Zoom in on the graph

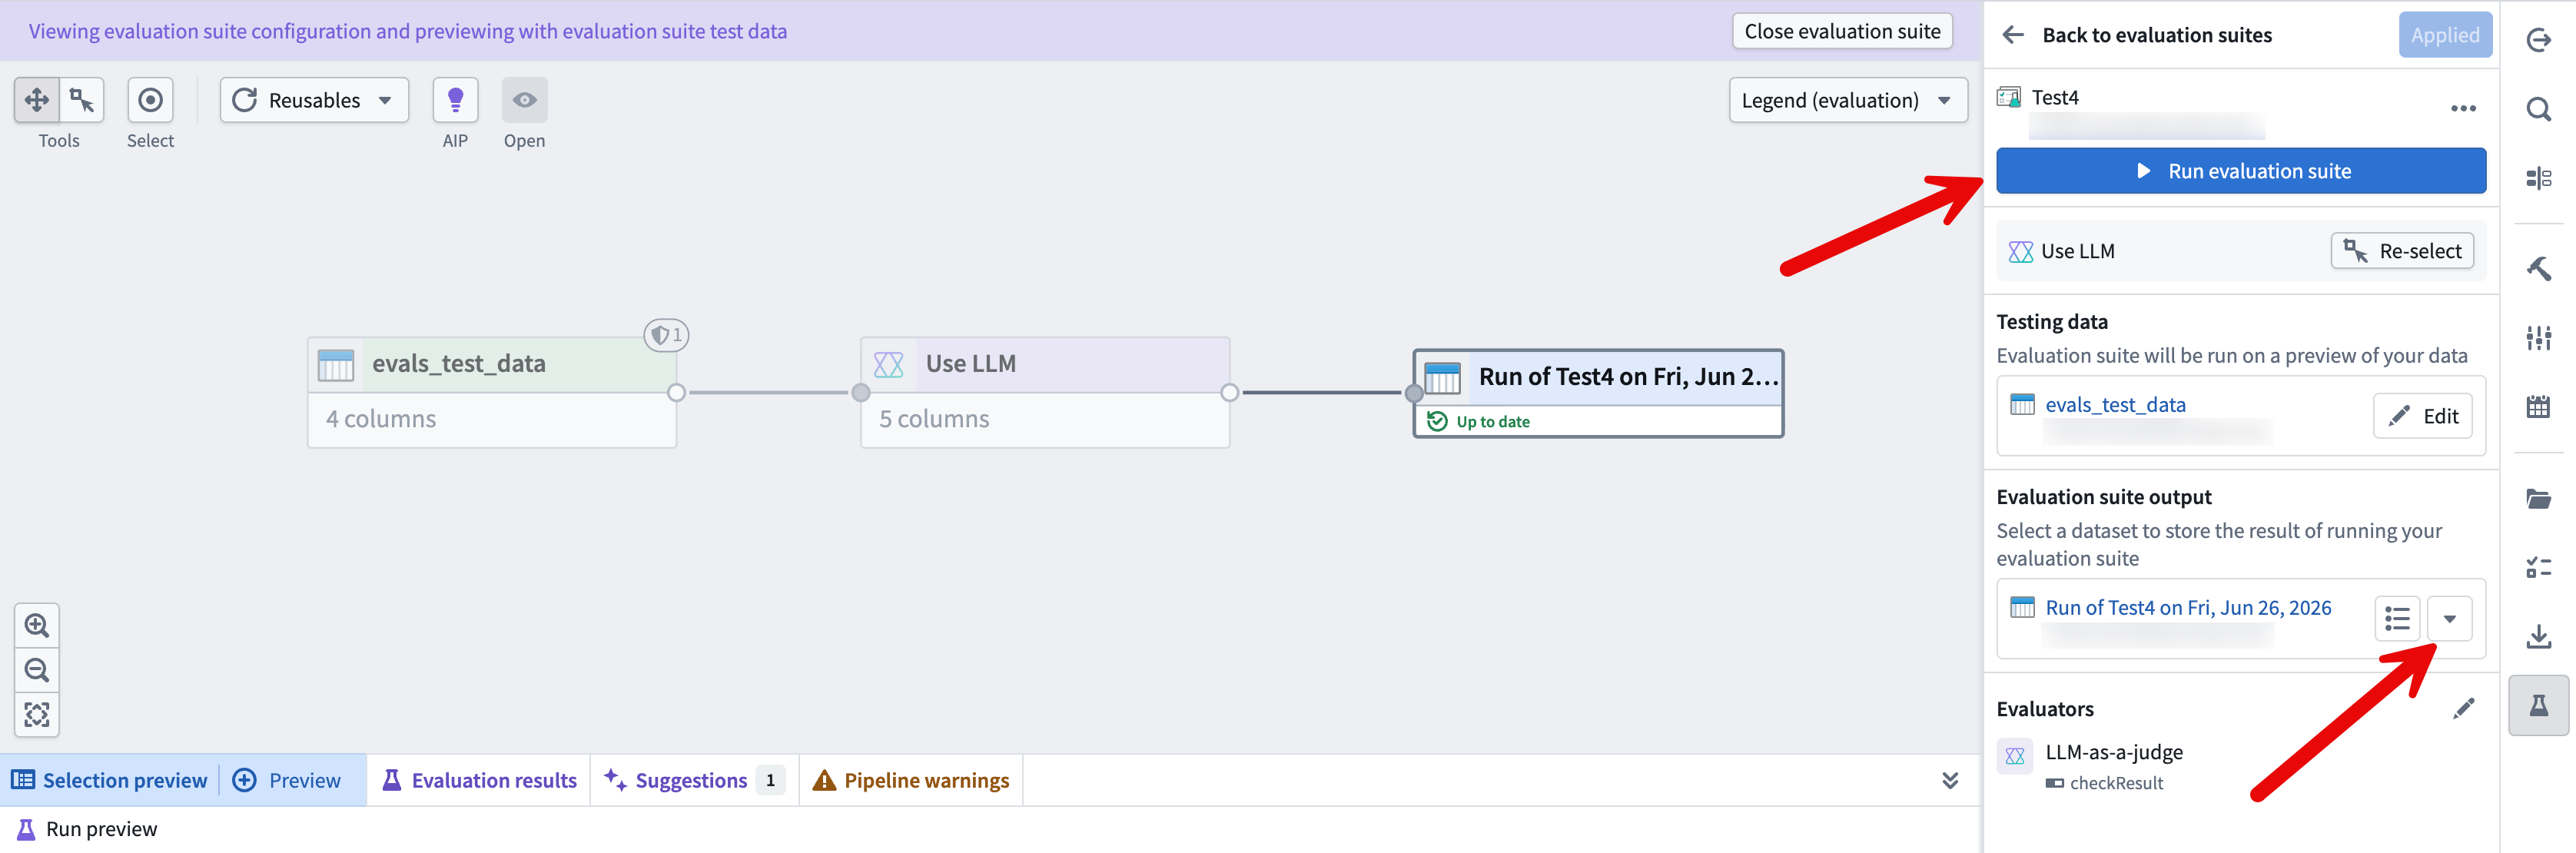37,626
